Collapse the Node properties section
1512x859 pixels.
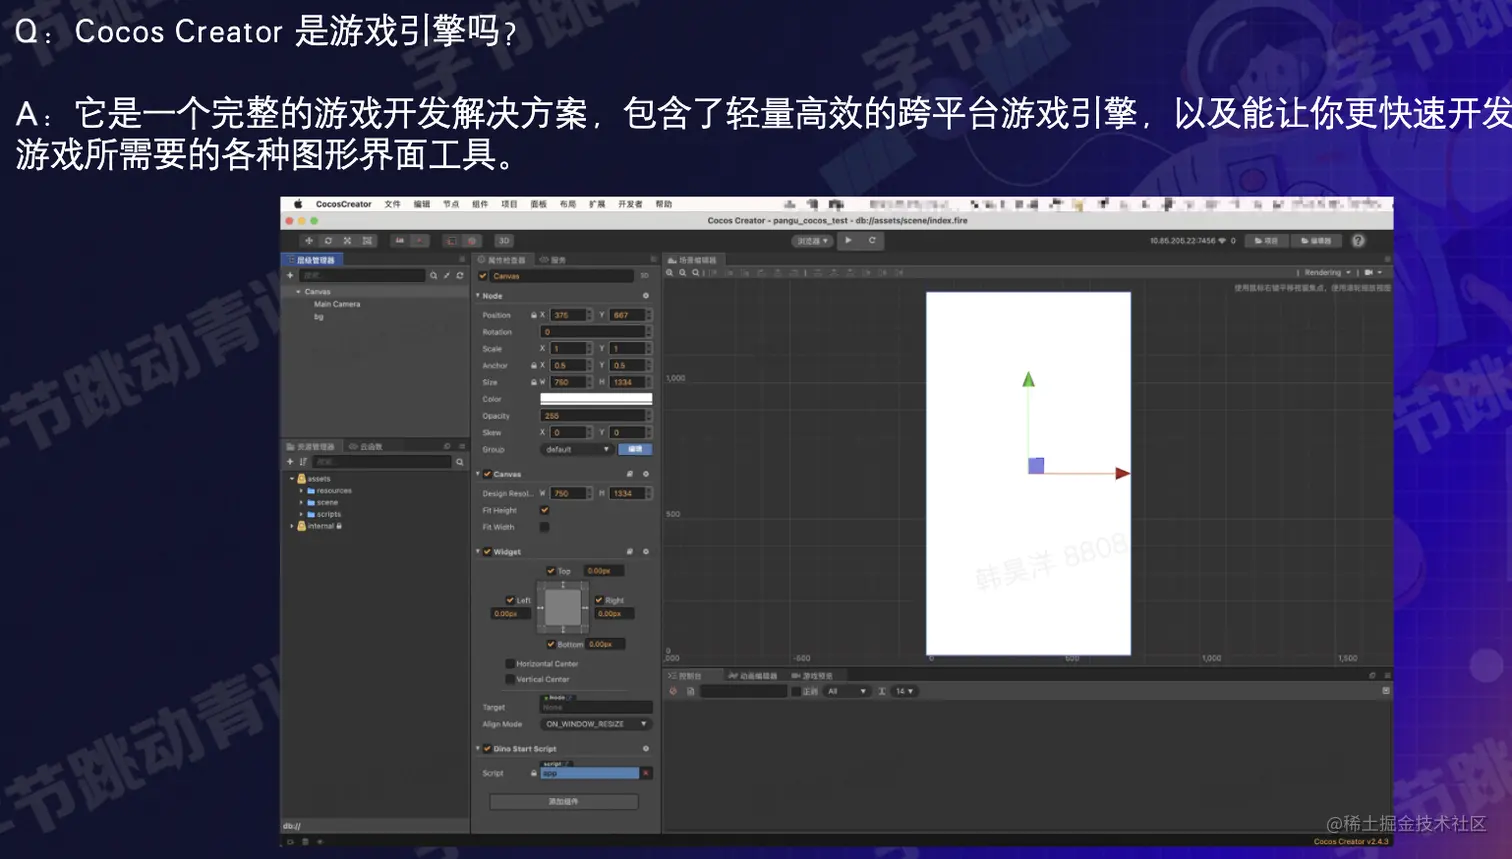[x=478, y=296]
